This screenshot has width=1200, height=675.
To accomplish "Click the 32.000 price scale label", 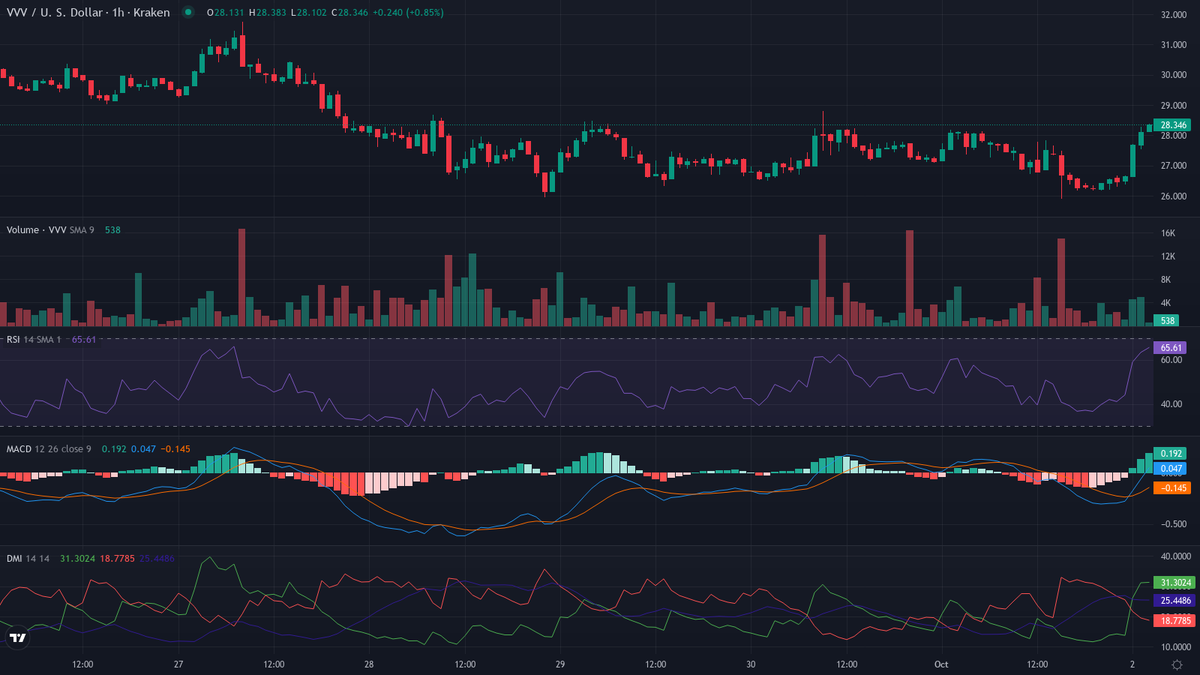I will [1172, 15].
